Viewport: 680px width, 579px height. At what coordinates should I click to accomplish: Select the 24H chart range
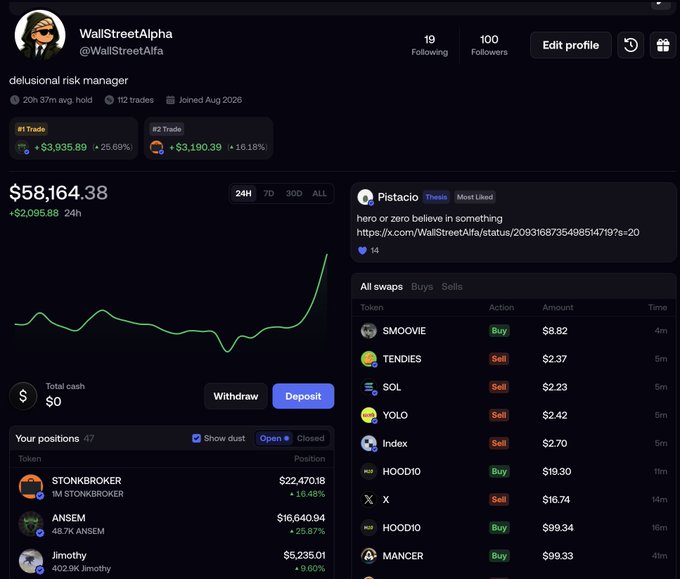pyautogui.click(x=243, y=193)
